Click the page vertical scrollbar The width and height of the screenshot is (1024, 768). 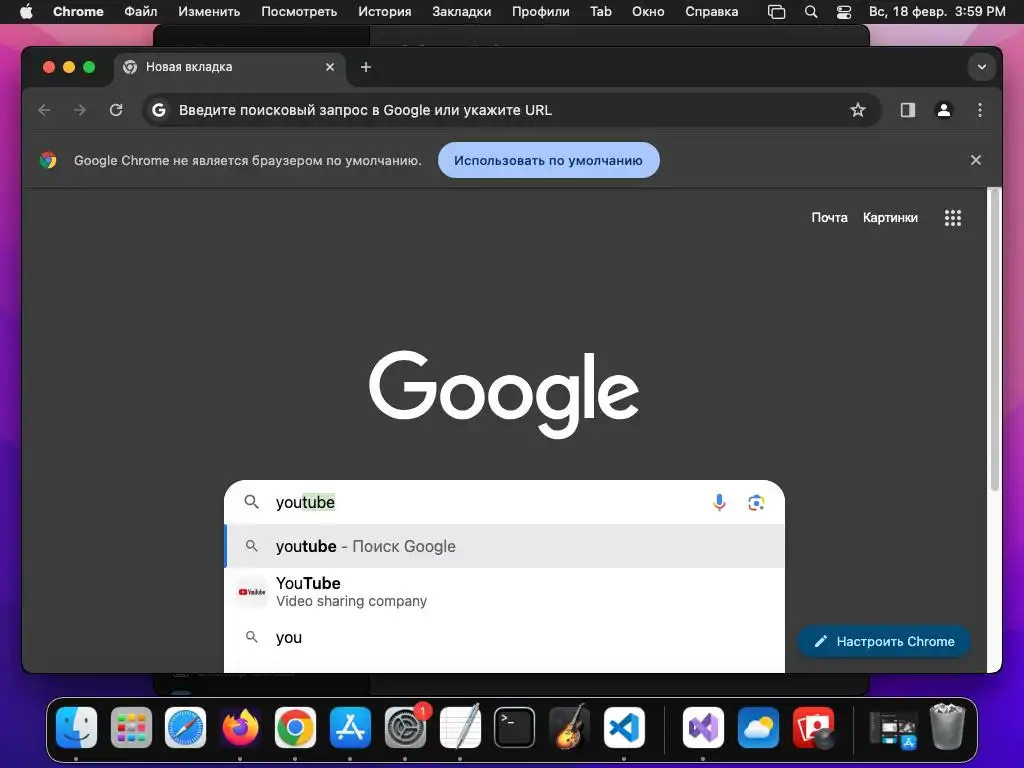[x=995, y=340]
